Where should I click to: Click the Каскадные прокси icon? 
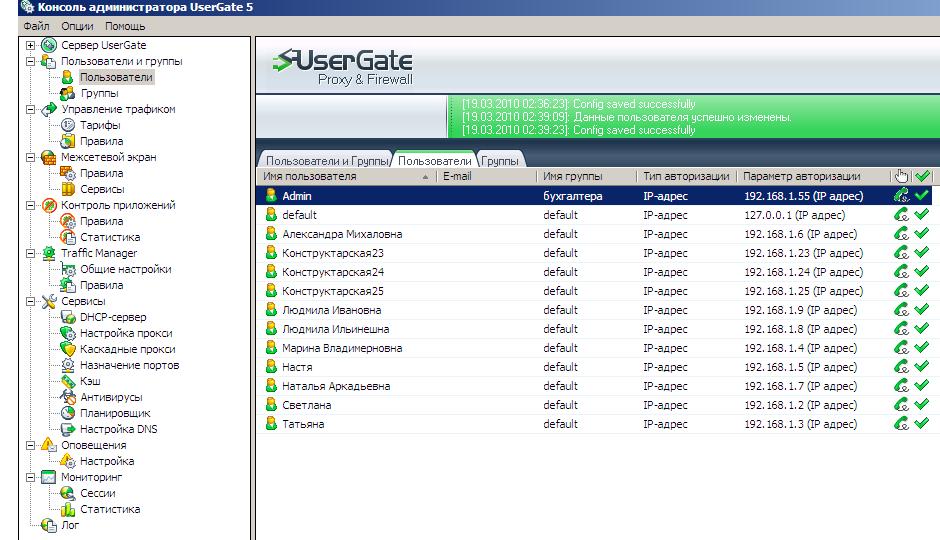pyautogui.click(x=68, y=349)
